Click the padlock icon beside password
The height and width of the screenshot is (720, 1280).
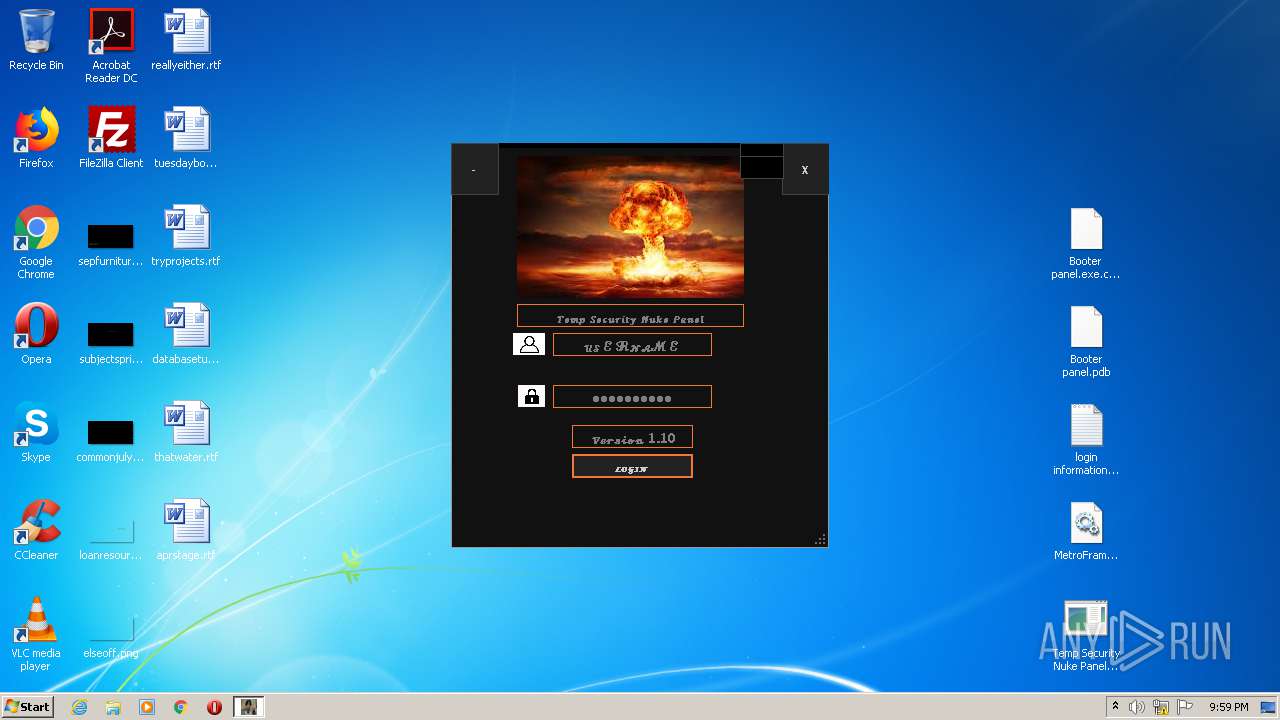click(x=531, y=396)
